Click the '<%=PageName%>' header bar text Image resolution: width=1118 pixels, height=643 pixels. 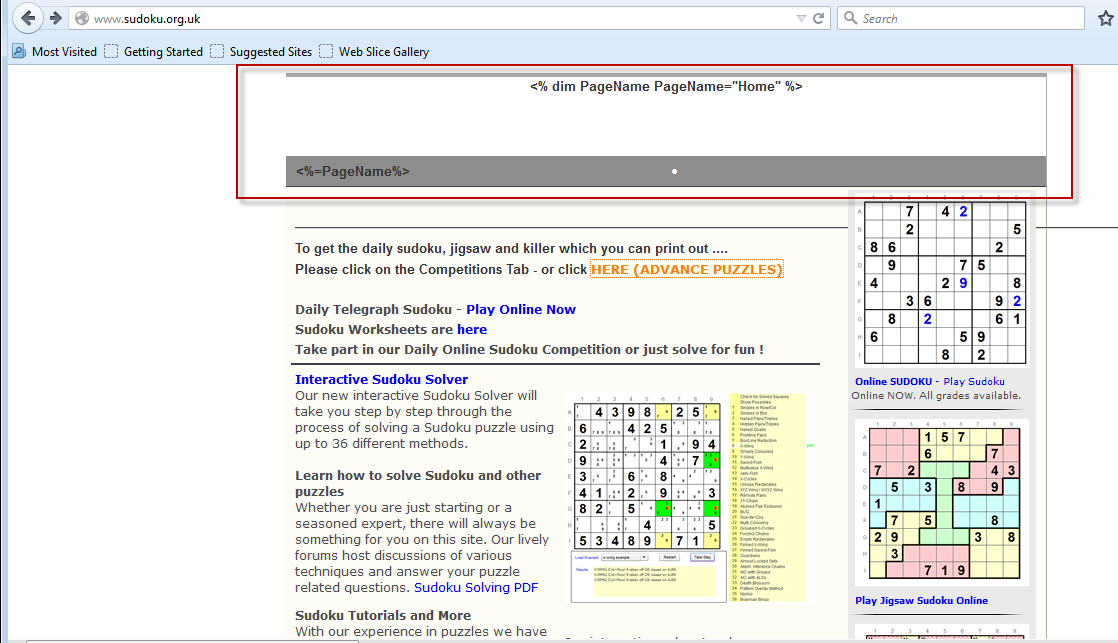tap(352, 171)
